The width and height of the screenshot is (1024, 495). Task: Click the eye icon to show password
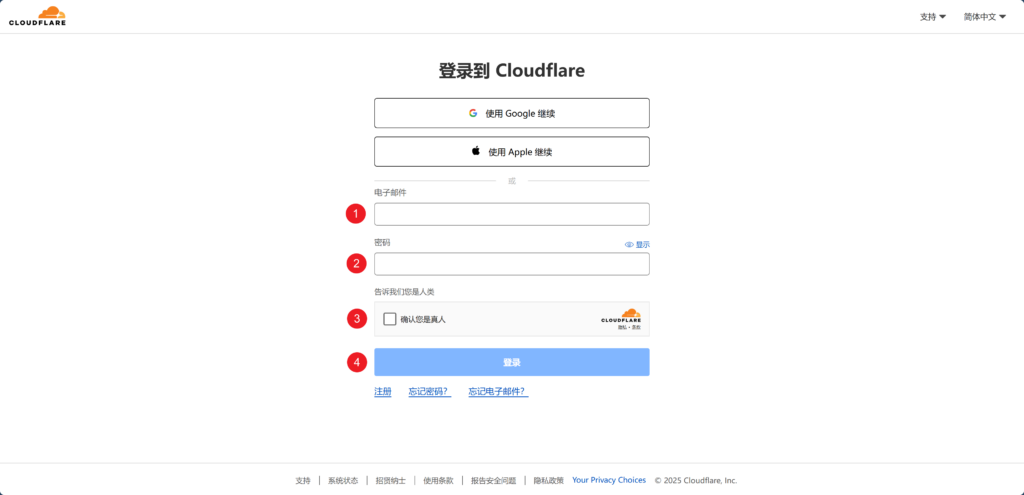(x=629, y=244)
